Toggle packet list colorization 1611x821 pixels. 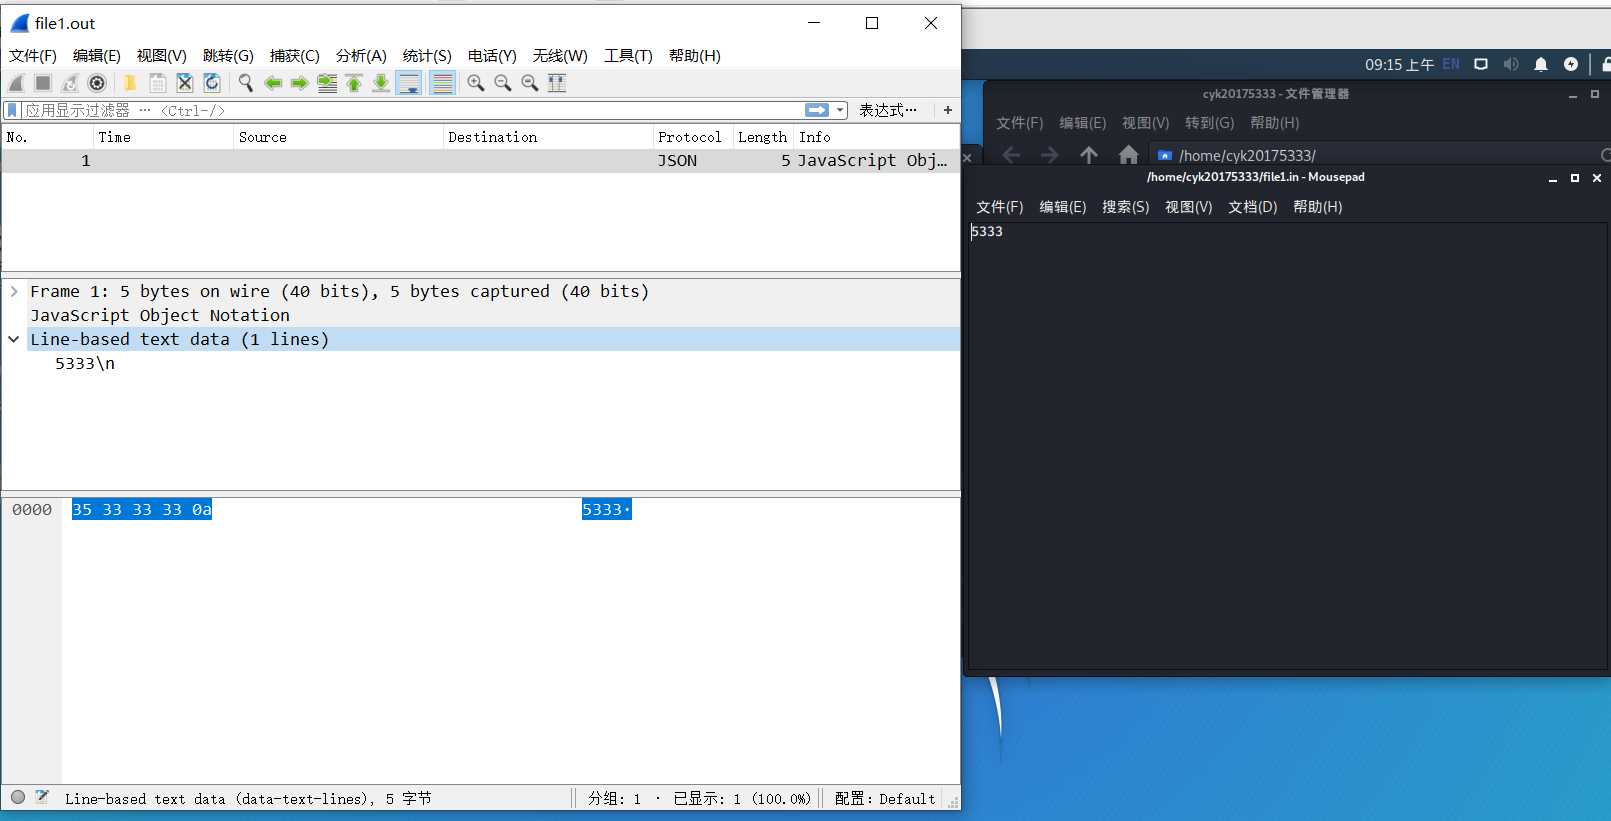pyautogui.click(x=442, y=83)
